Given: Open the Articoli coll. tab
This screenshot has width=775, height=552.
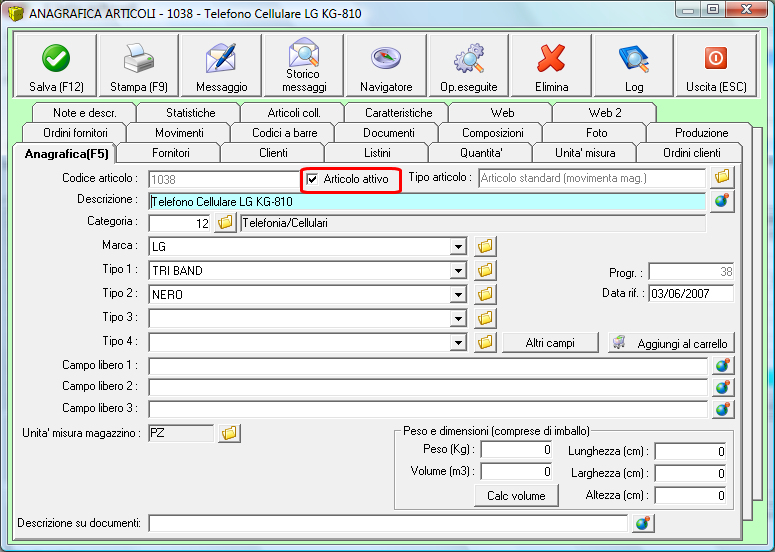Looking at the screenshot, I should [294, 112].
